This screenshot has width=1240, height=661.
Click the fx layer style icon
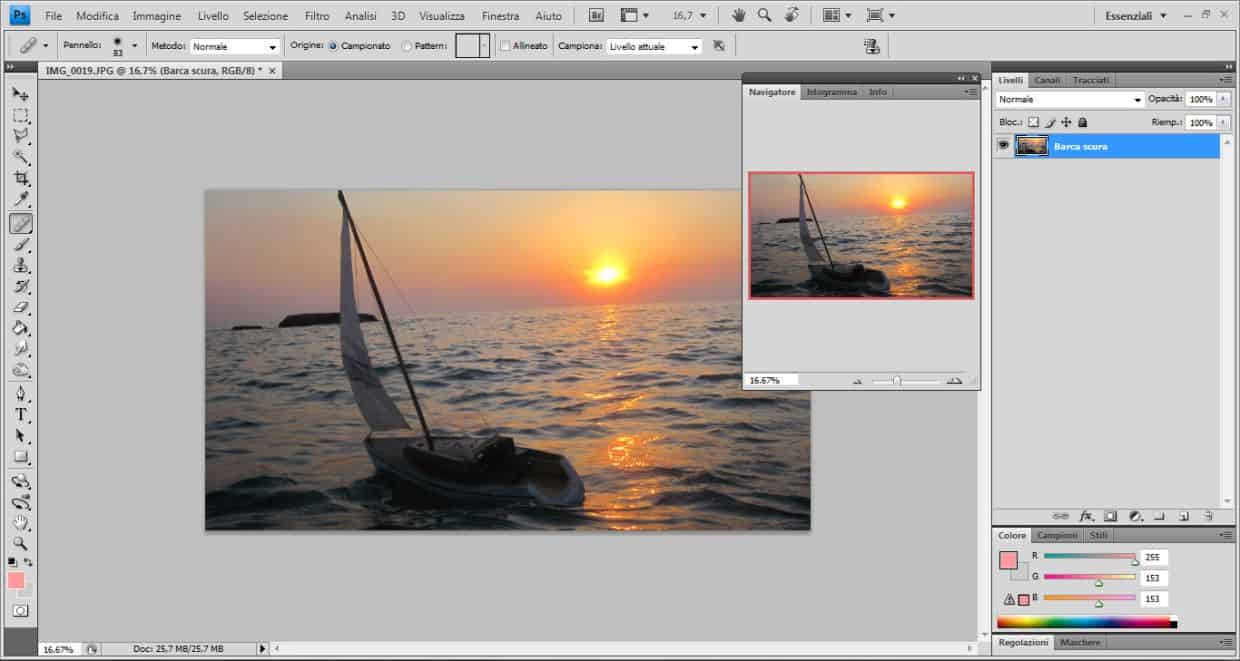tap(1086, 516)
